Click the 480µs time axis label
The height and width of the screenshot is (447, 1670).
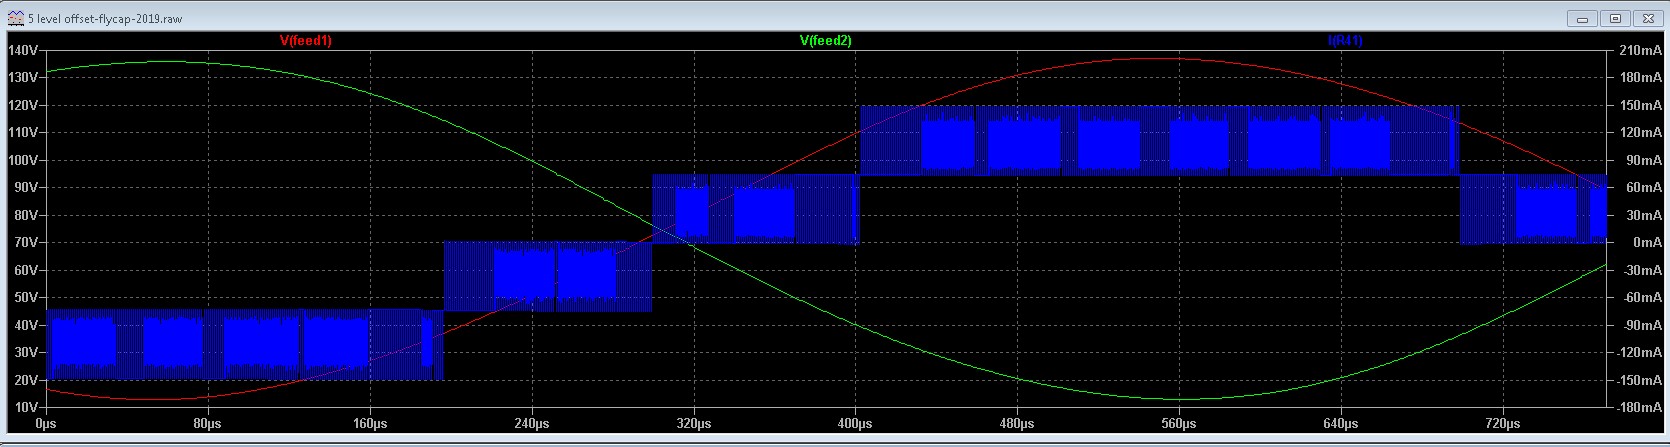click(x=1018, y=424)
